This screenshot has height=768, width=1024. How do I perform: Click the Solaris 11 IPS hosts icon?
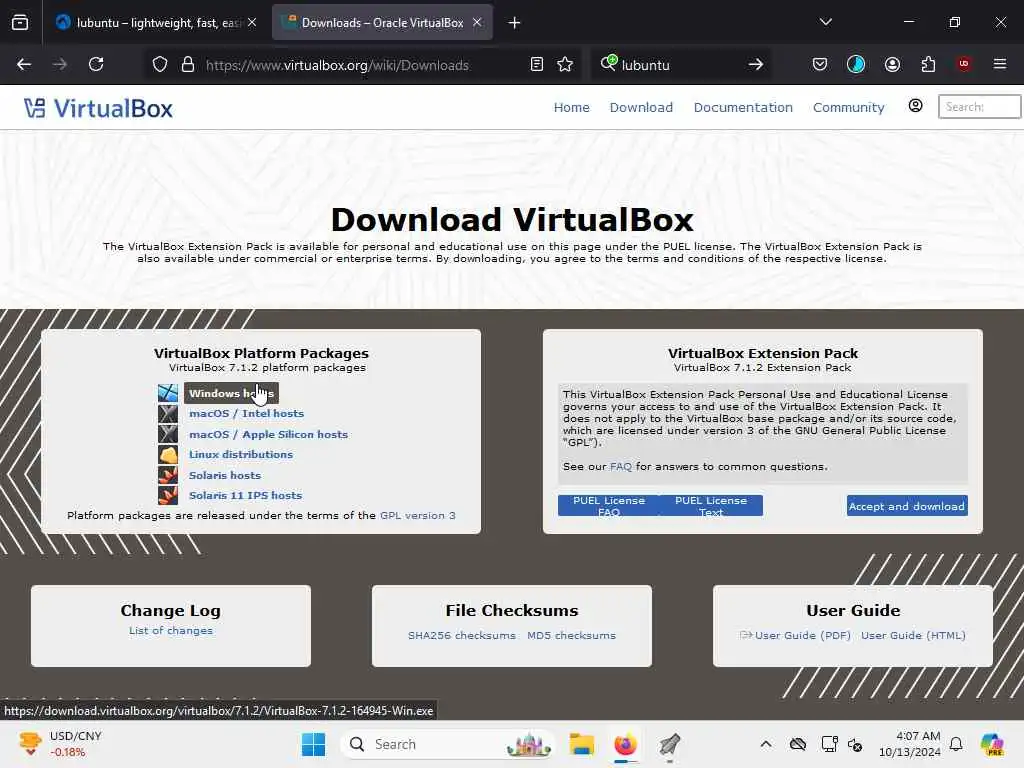pyautogui.click(x=168, y=496)
